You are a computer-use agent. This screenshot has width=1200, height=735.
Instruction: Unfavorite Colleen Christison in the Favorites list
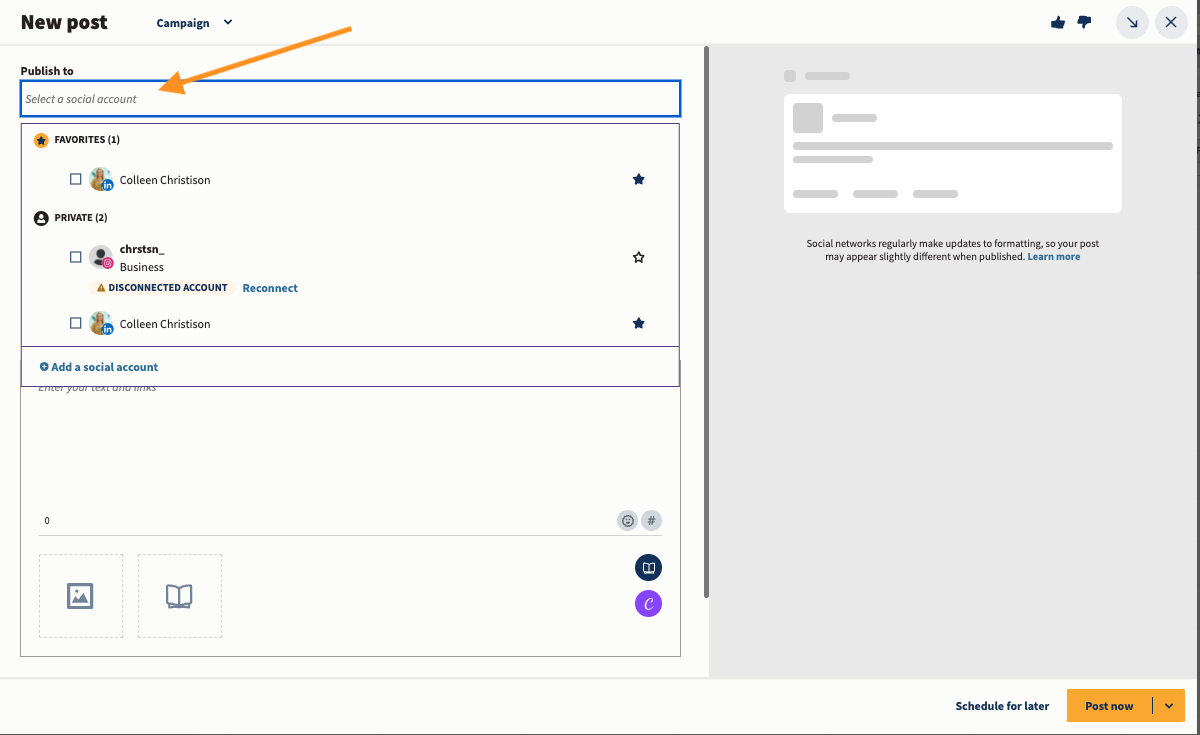(x=638, y=180)
